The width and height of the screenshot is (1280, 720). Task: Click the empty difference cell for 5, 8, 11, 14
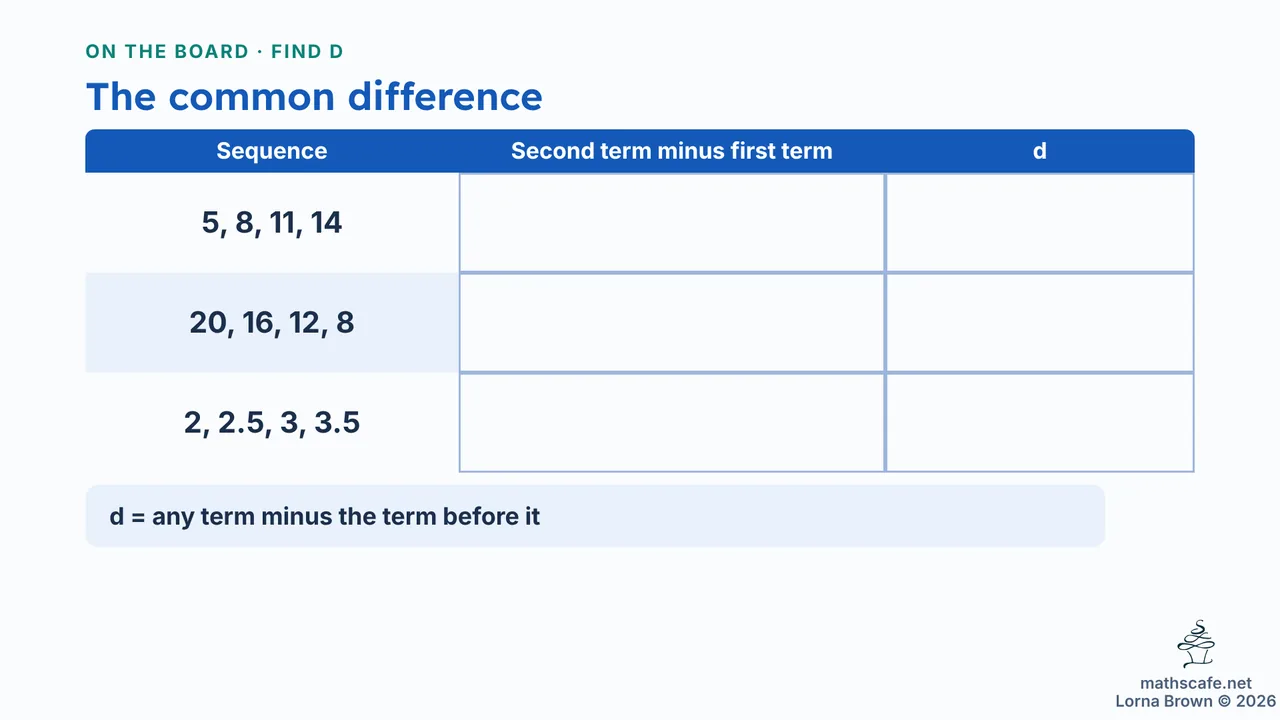[x=672, y=223]
